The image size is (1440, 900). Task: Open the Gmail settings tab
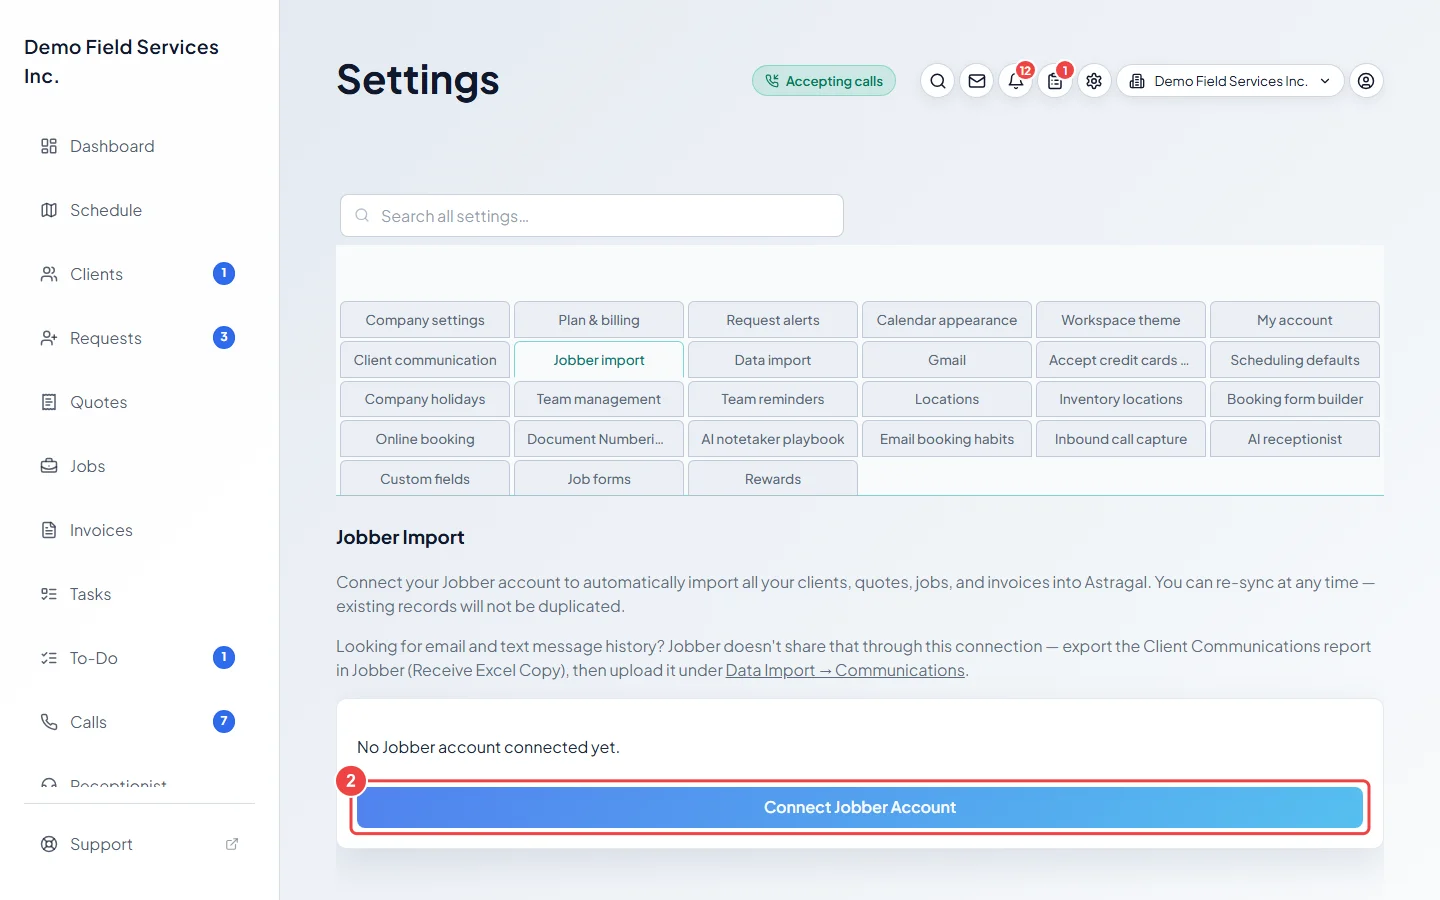tap(947, 360)
